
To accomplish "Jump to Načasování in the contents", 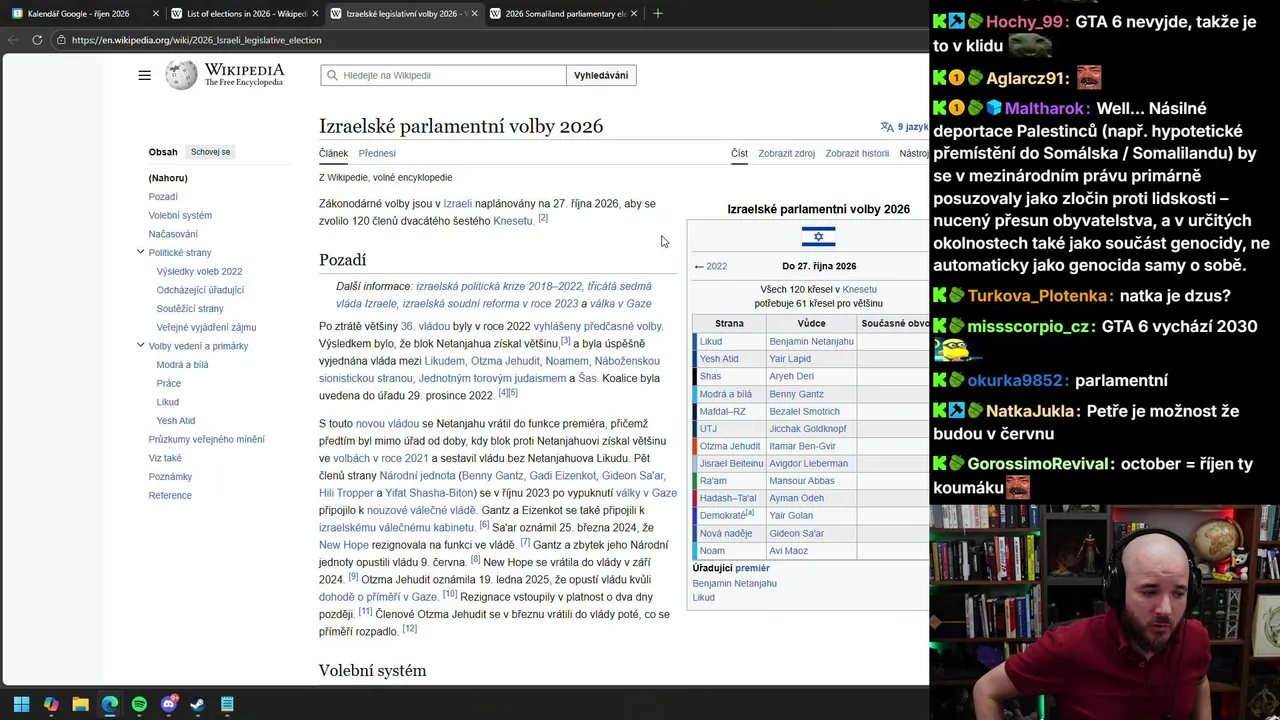I will point(173,234).
